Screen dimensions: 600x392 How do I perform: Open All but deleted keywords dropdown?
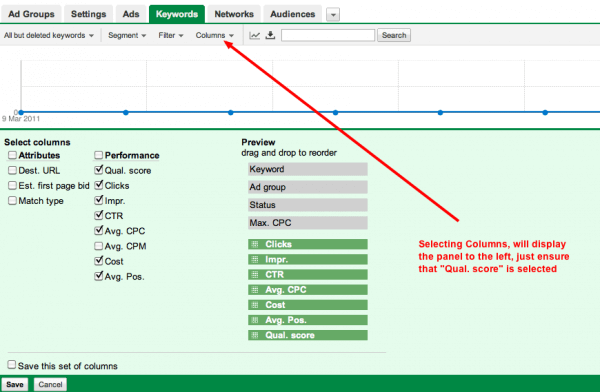[x=49, y=35]
